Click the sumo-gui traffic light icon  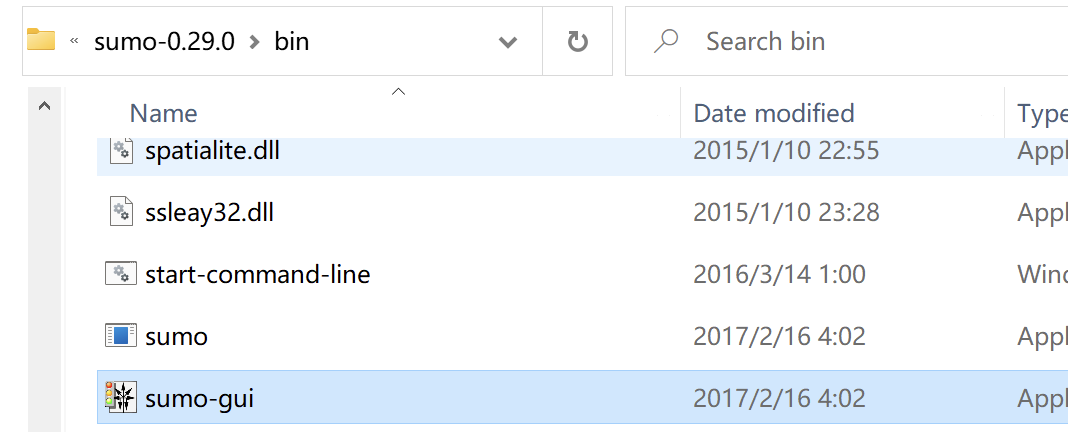[x=120, y=398]
